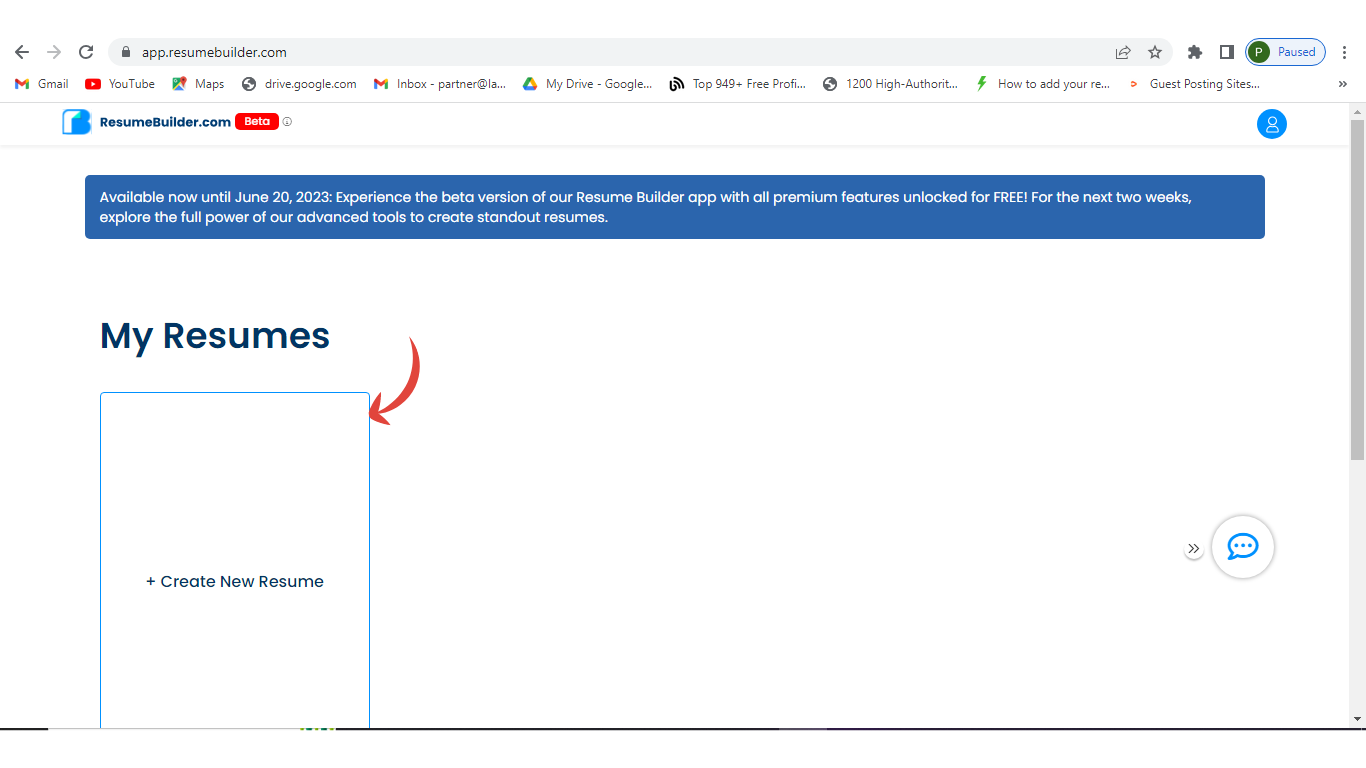
Task: Click Create New Resume card
Action: (235, 581)
